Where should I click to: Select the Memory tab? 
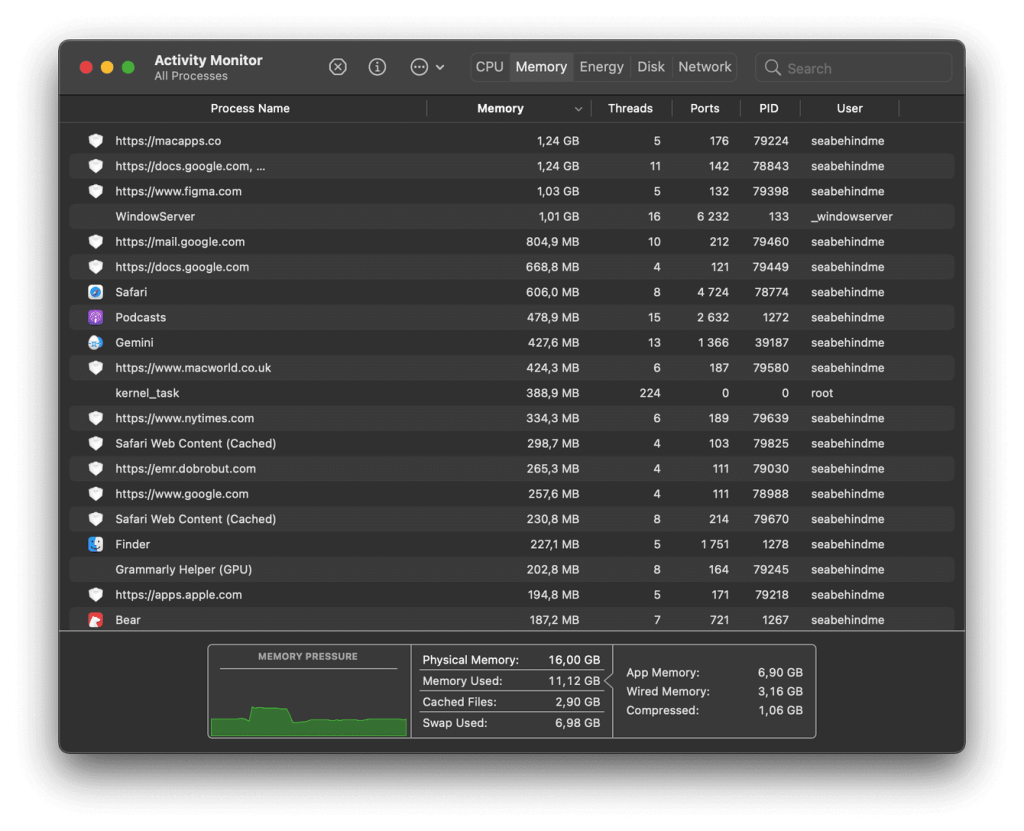[x=541, y=67]
